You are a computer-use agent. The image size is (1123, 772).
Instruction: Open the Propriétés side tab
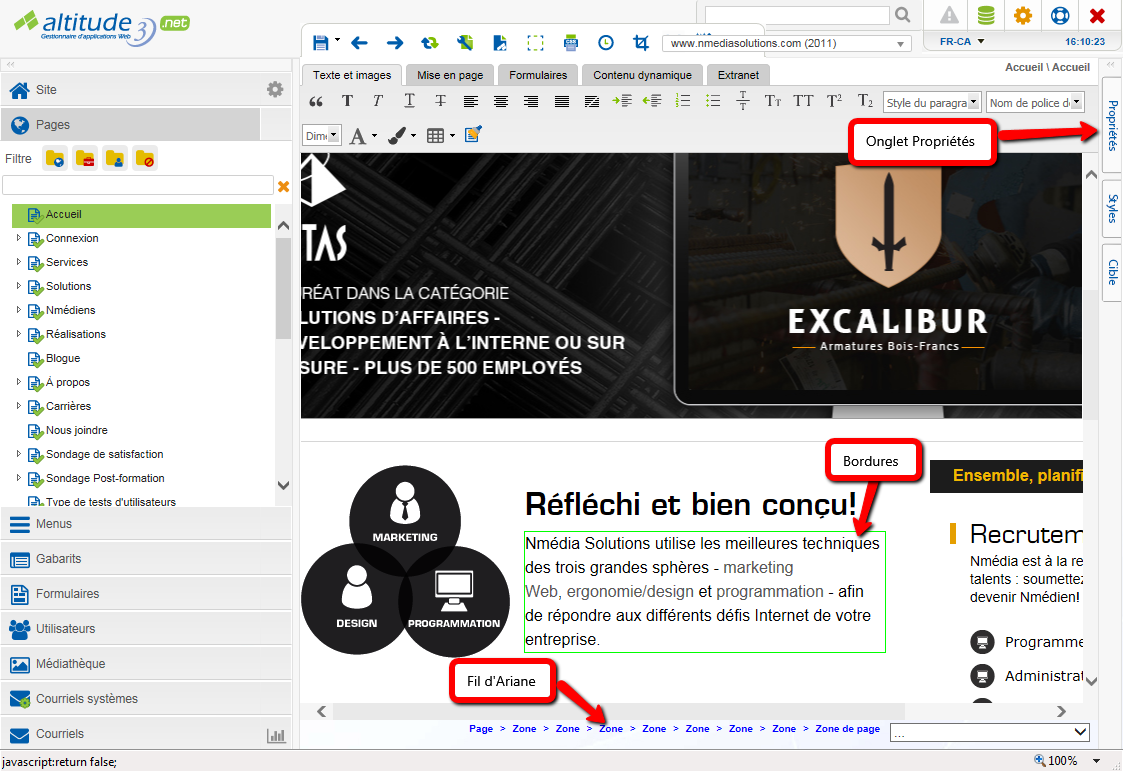click(1112, 125)
